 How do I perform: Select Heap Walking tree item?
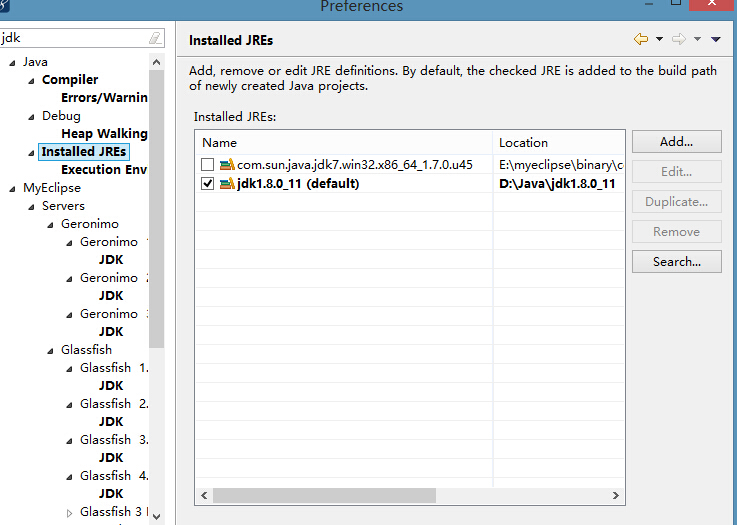[x=104, y=133]
